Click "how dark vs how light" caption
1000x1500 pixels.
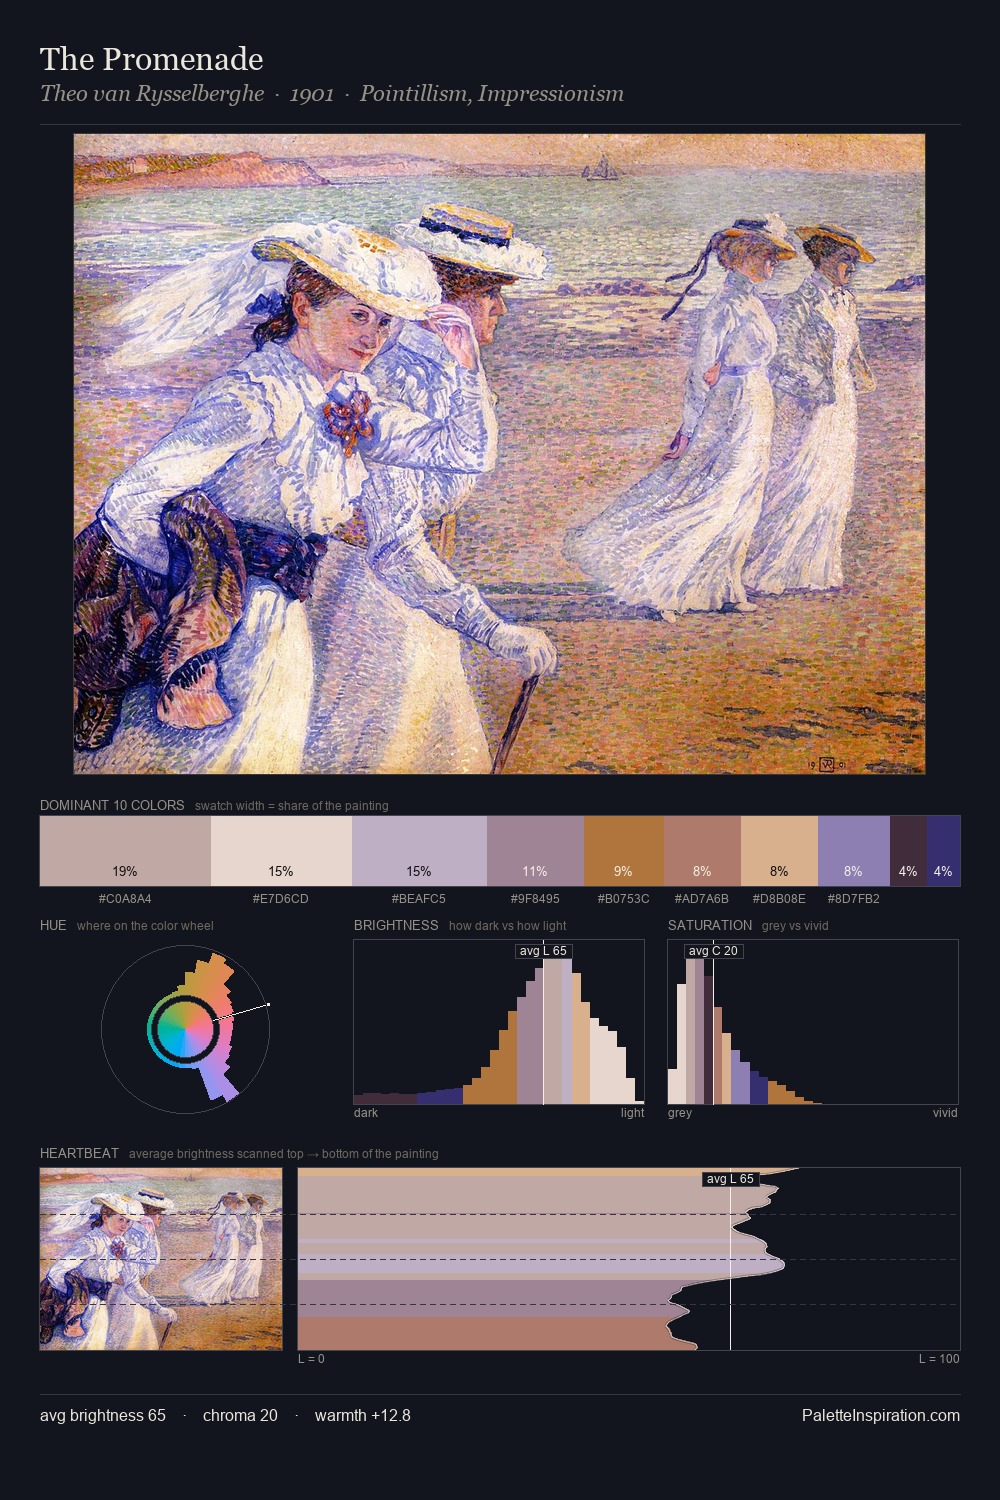508,926
